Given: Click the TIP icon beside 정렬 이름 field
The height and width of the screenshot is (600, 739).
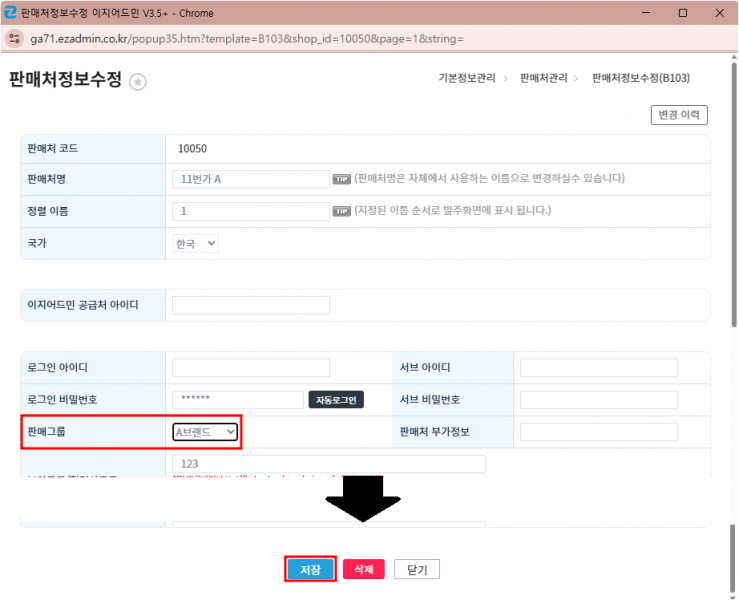Looking at the screenshot, I should click(342, 211).
